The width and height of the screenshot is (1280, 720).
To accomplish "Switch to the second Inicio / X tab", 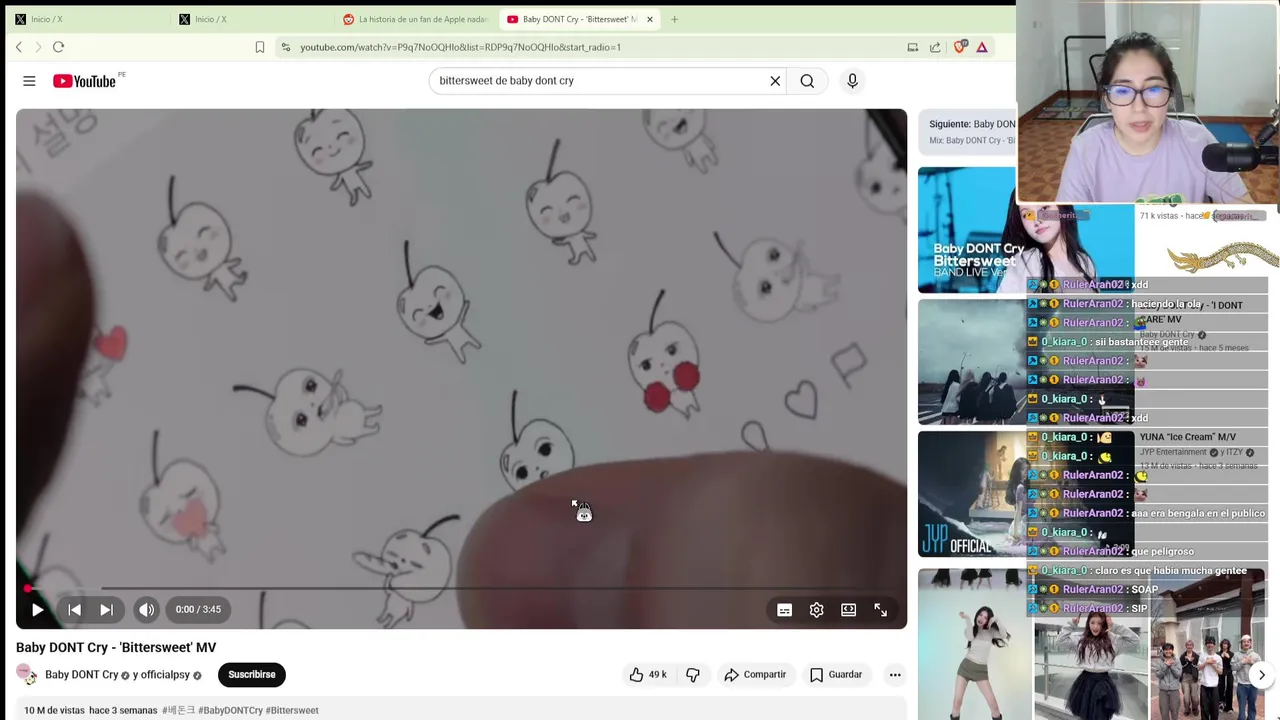I will (248, 19).
